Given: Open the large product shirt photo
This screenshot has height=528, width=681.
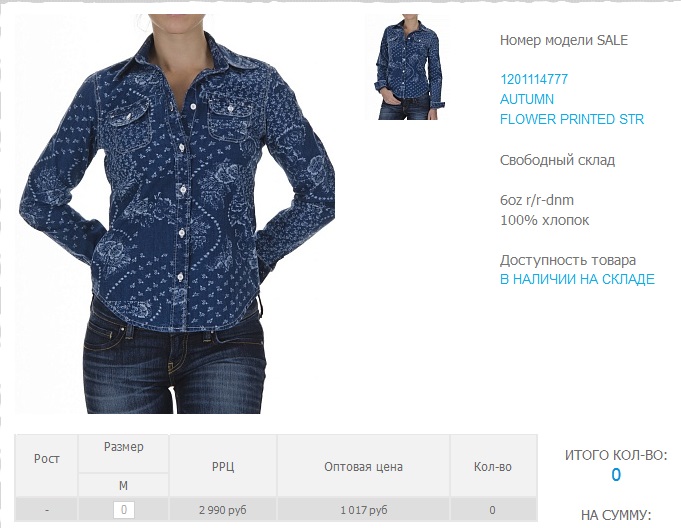Looking at the screenshot, I should 175,214.
